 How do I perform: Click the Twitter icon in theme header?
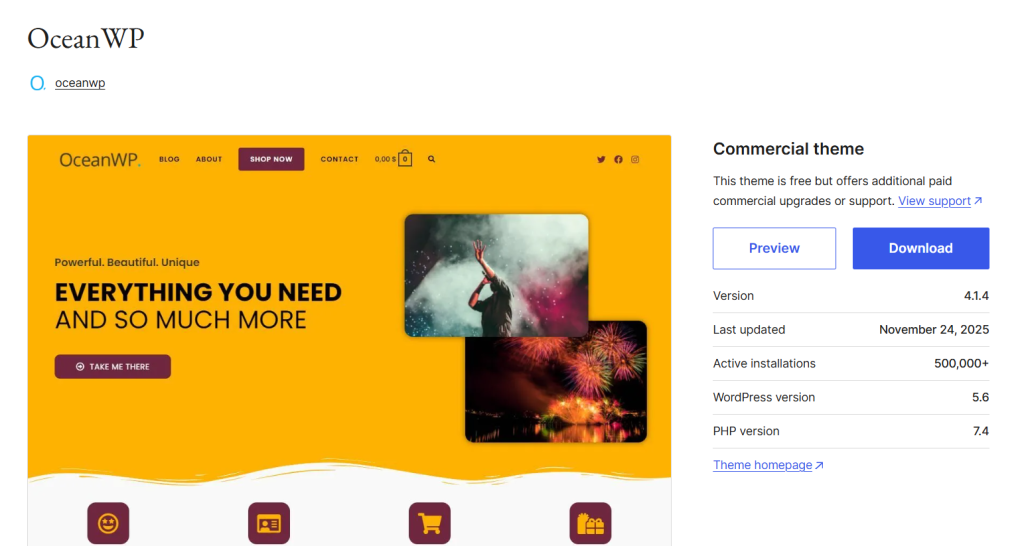click(601, 159)
